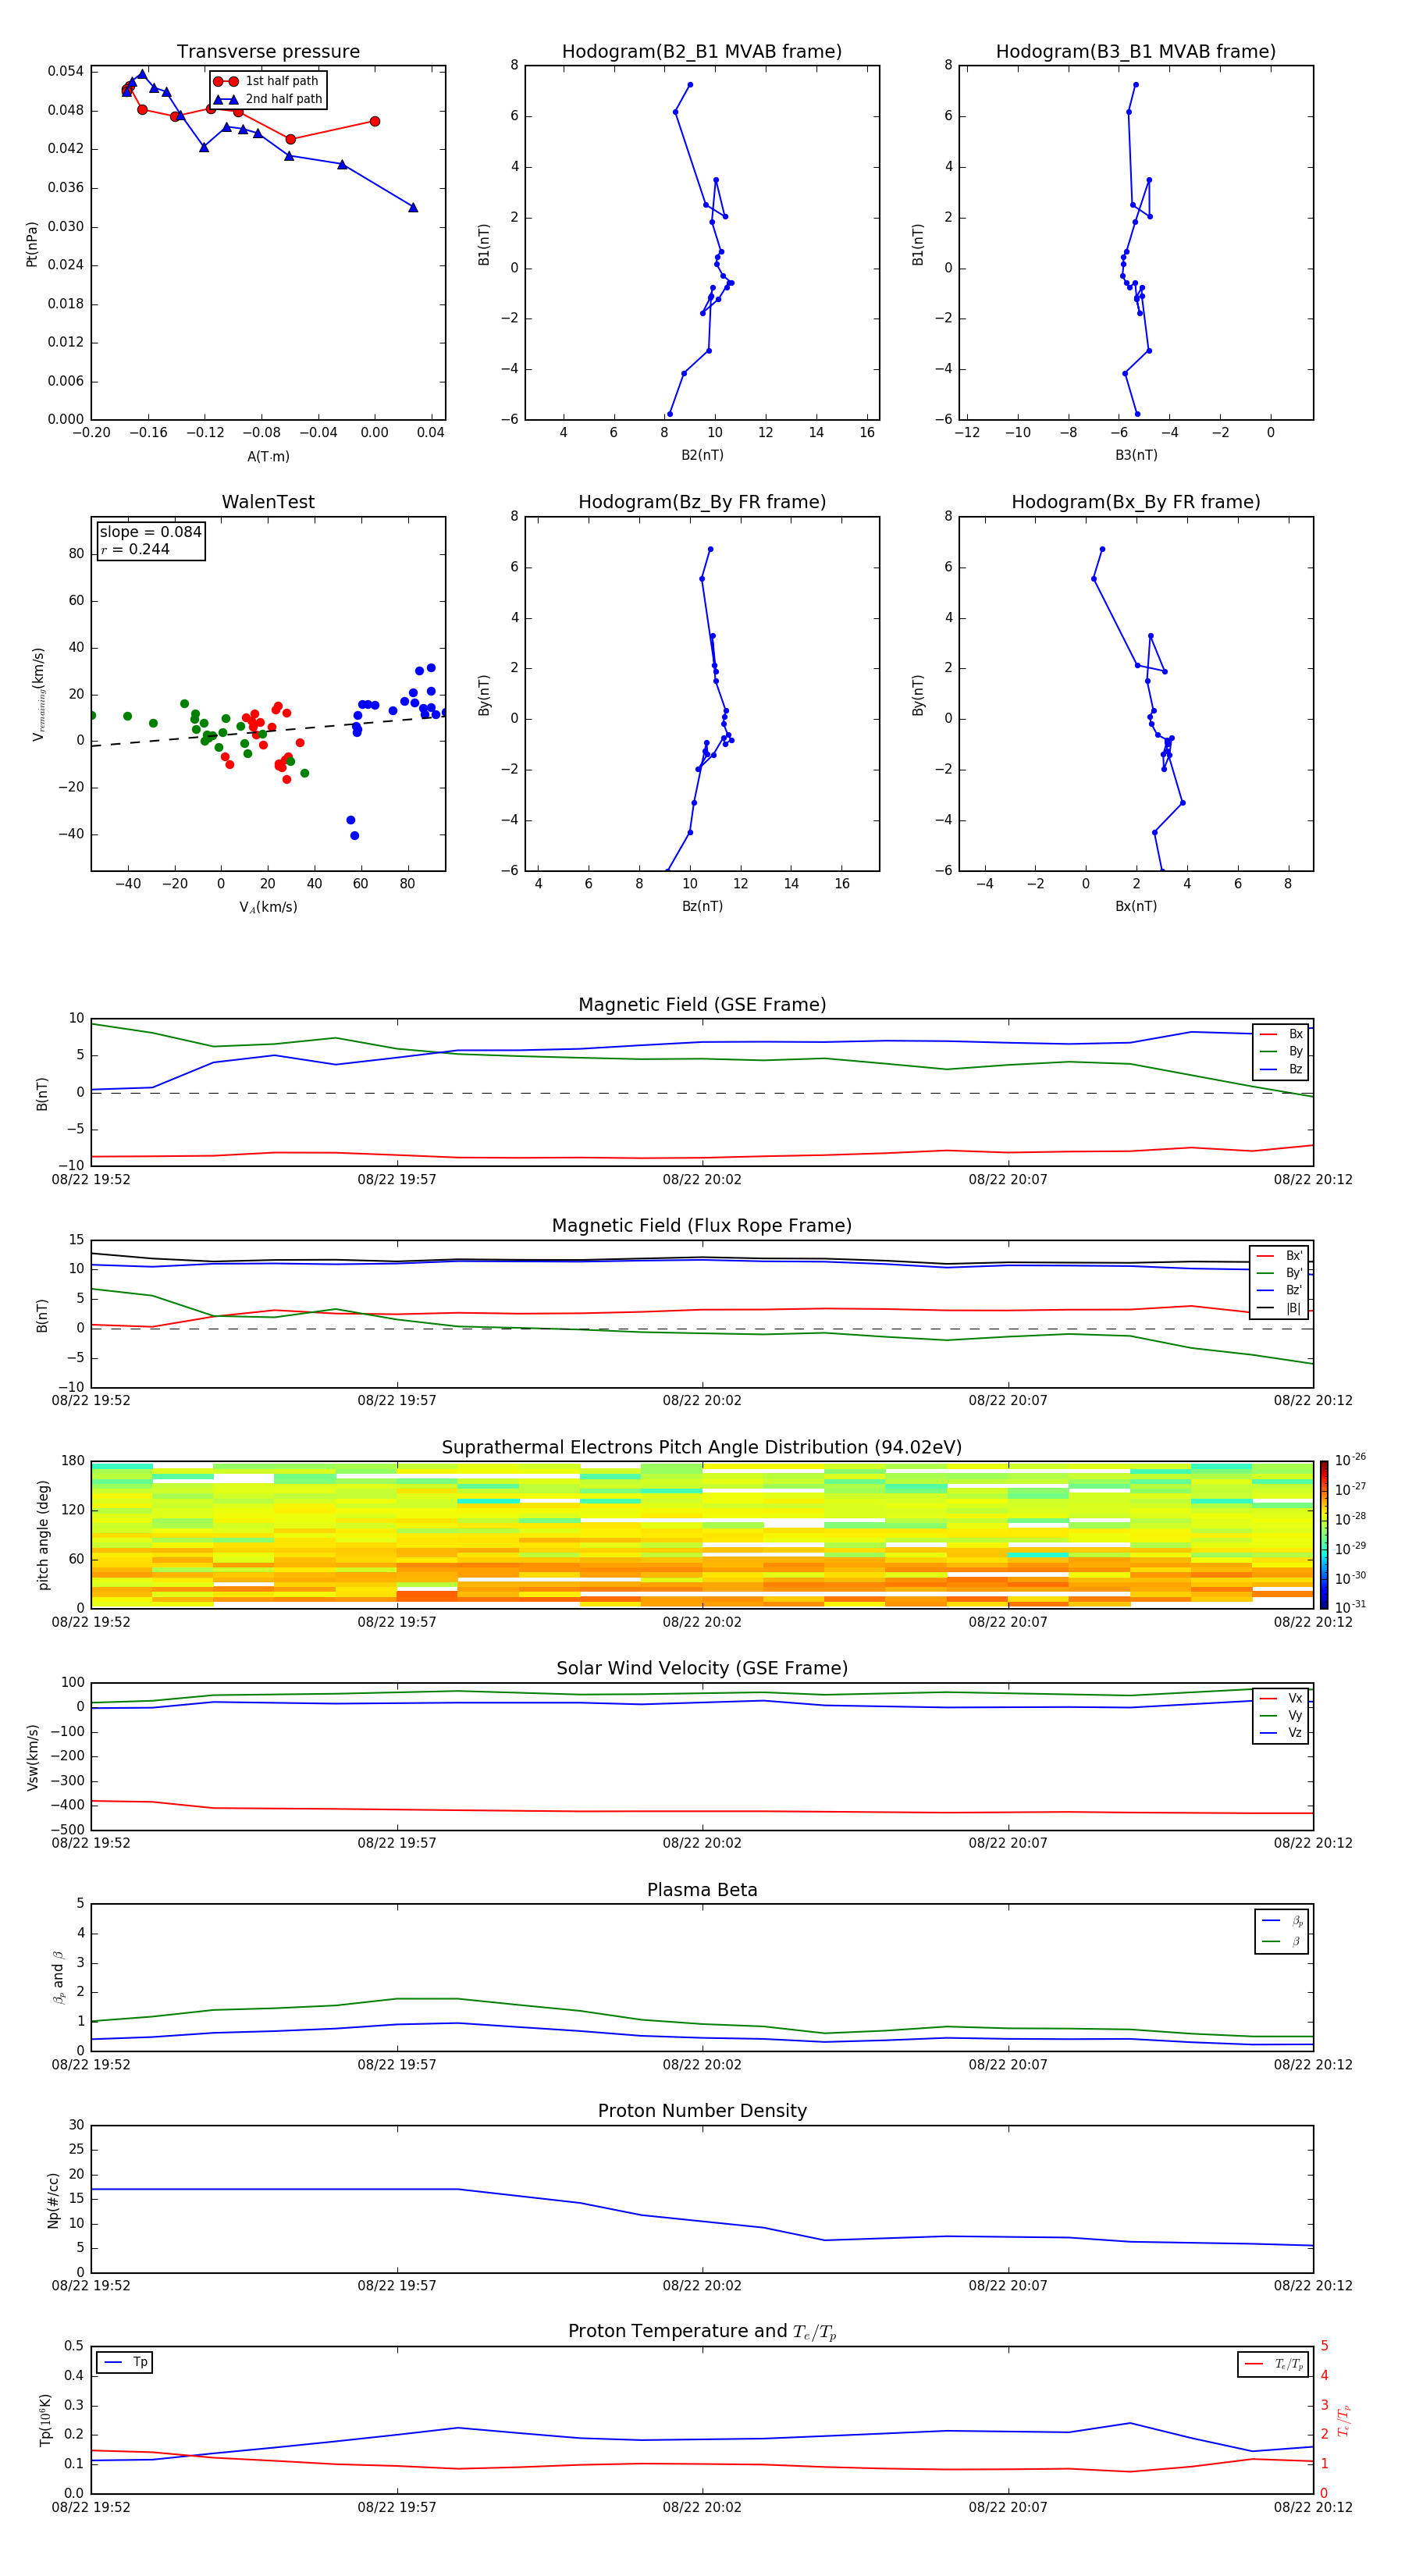Click the Vx legend entry
Viewport: 1405px width, 2576px height.
(1281, 1698)
